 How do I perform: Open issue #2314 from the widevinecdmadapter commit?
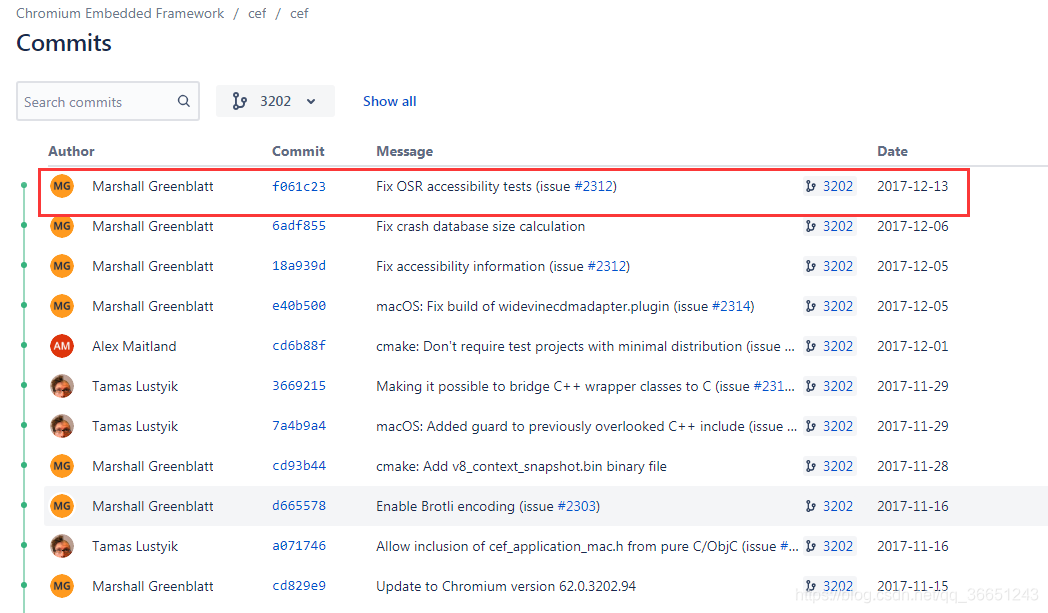click(733, 306)
